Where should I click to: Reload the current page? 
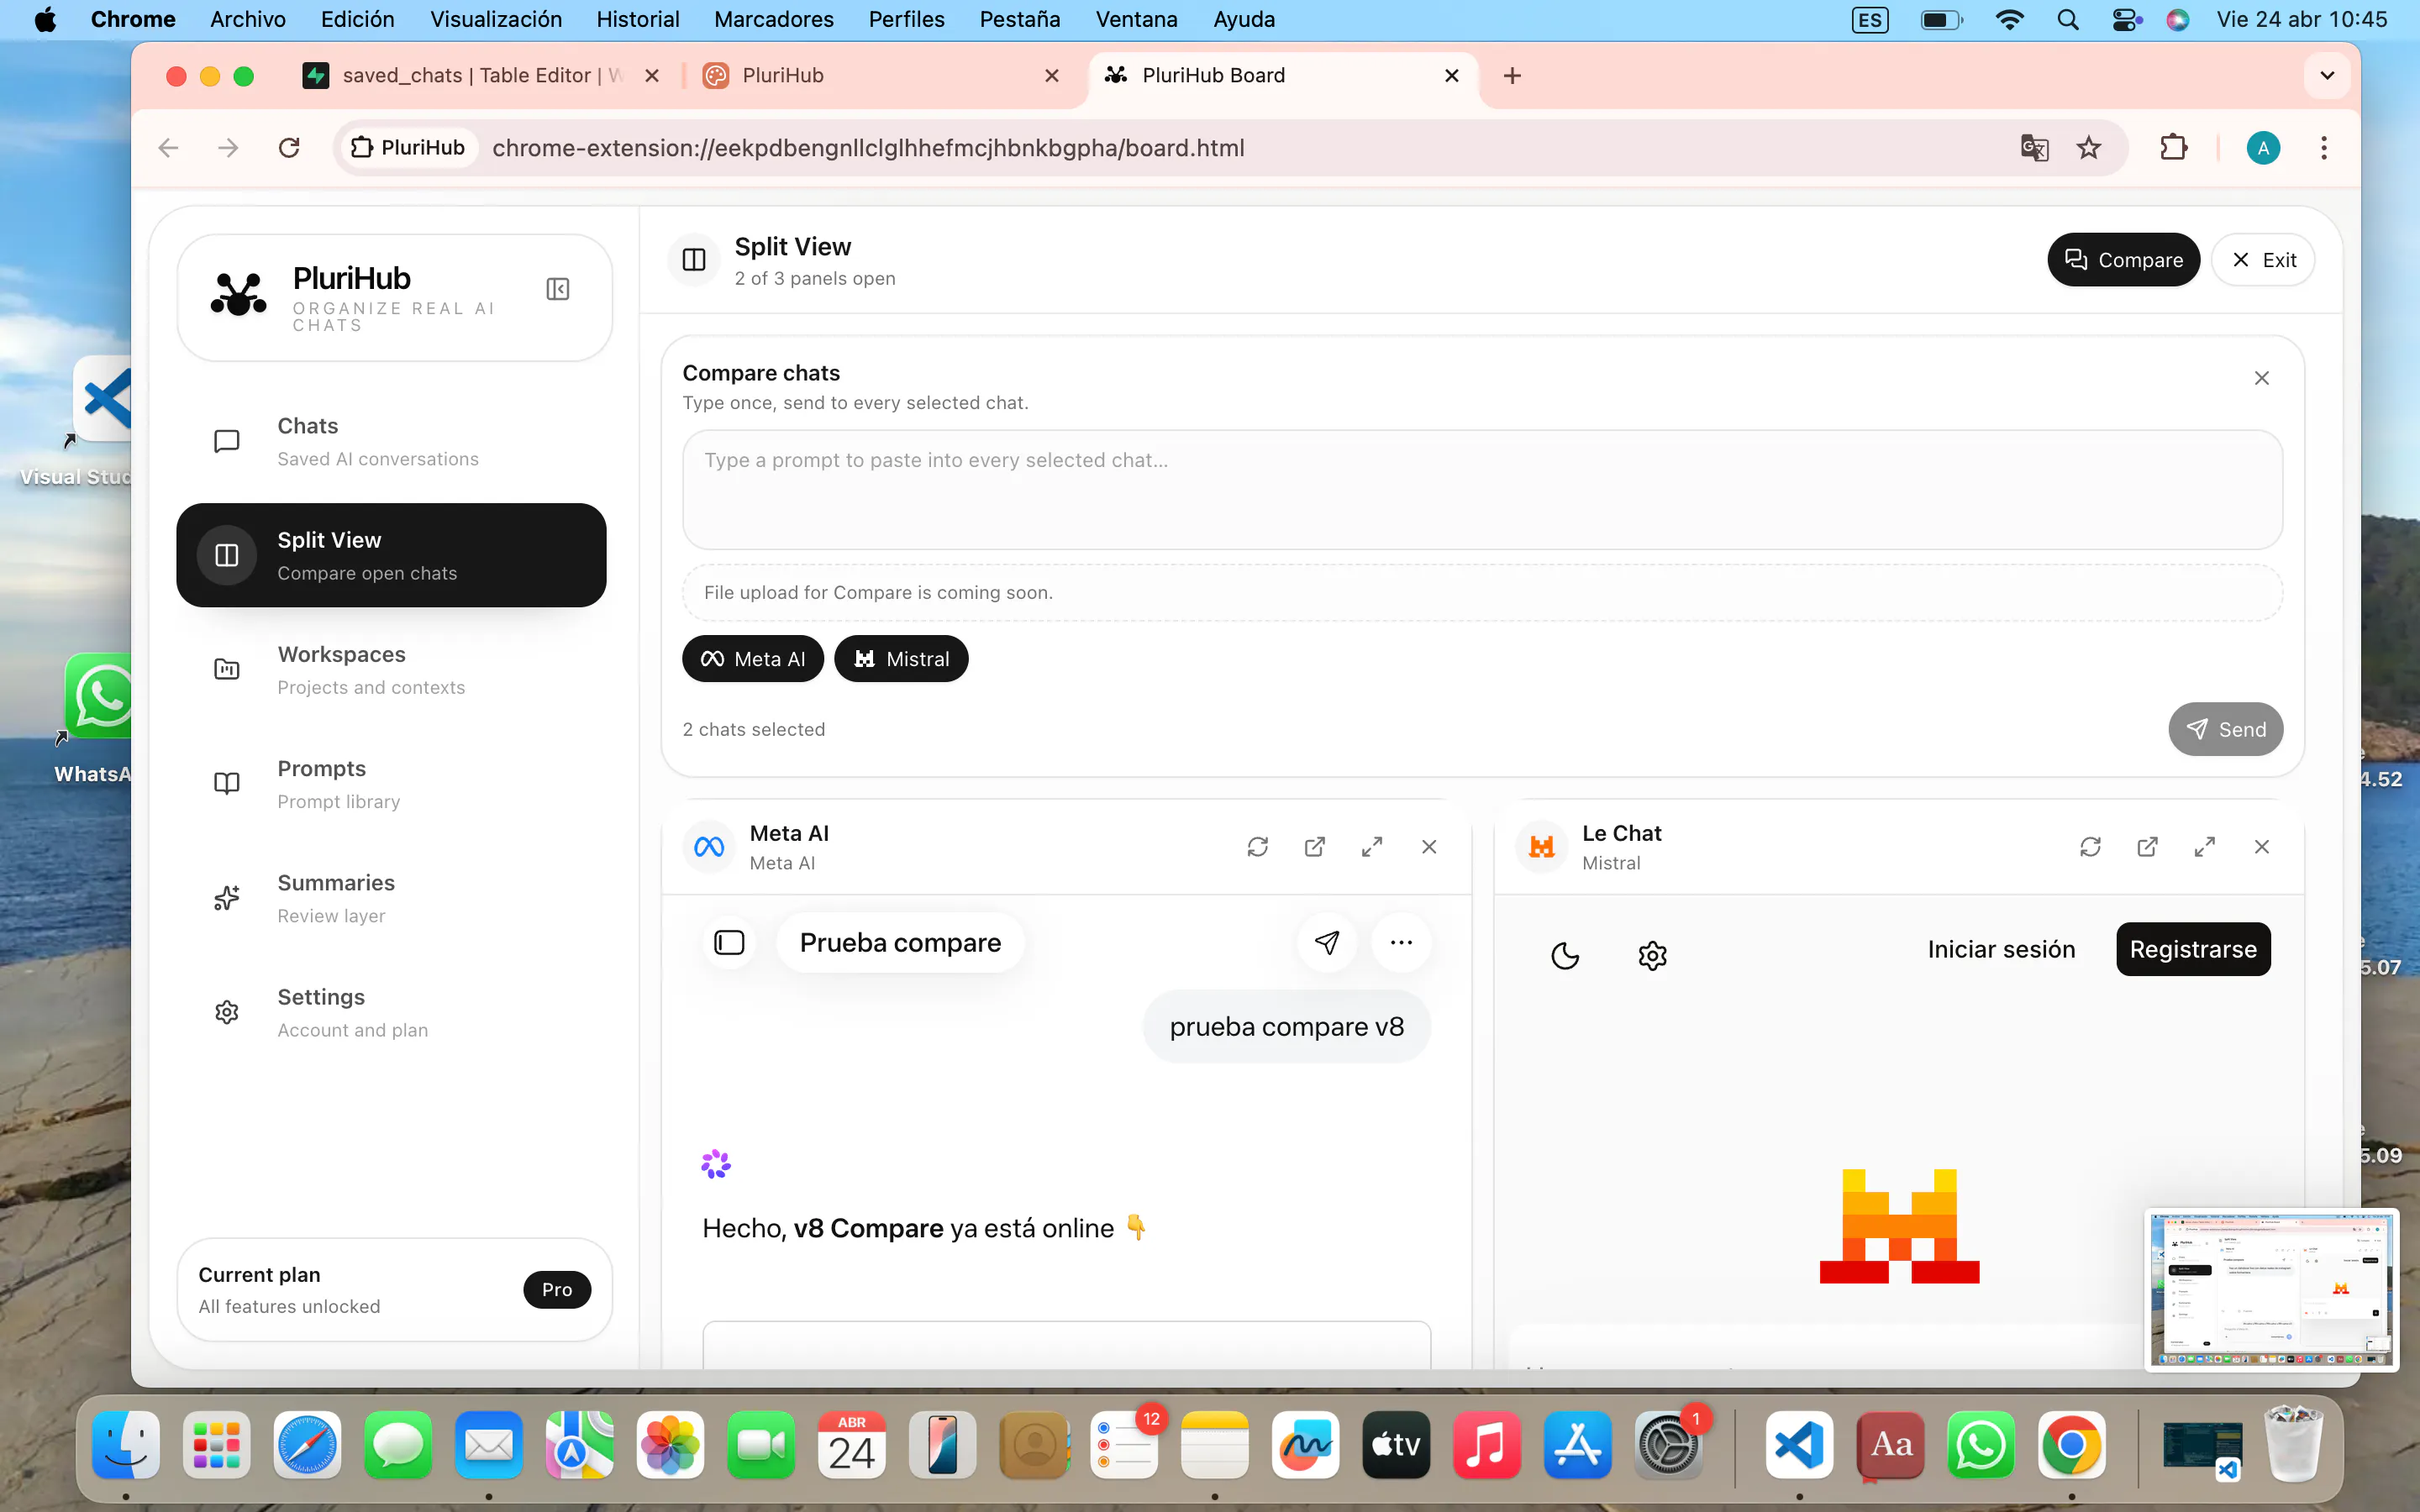pyautogui.click(x=289, y=148)
